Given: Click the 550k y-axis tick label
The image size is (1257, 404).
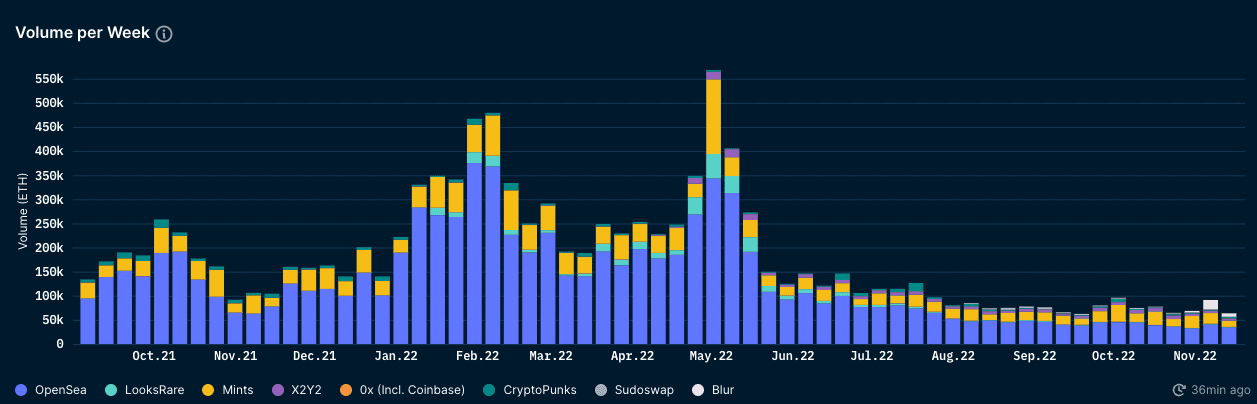Looking at the screenshot, I should pos(48,79).
